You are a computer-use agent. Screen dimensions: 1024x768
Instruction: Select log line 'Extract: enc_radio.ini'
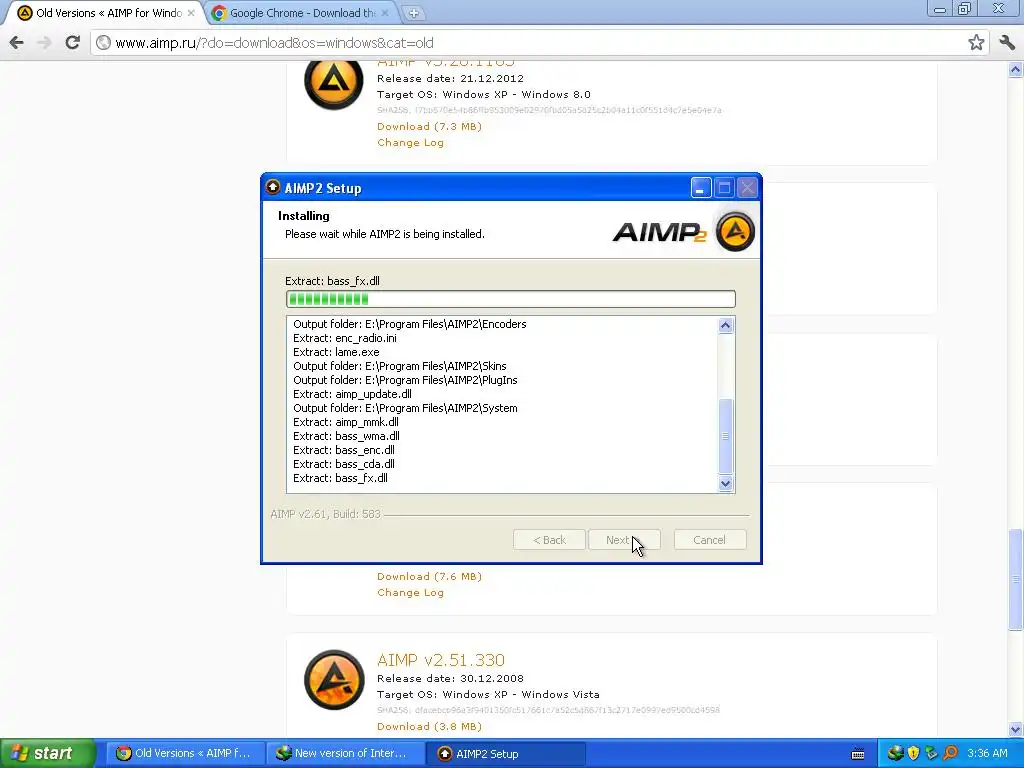[x=345, y=338]
